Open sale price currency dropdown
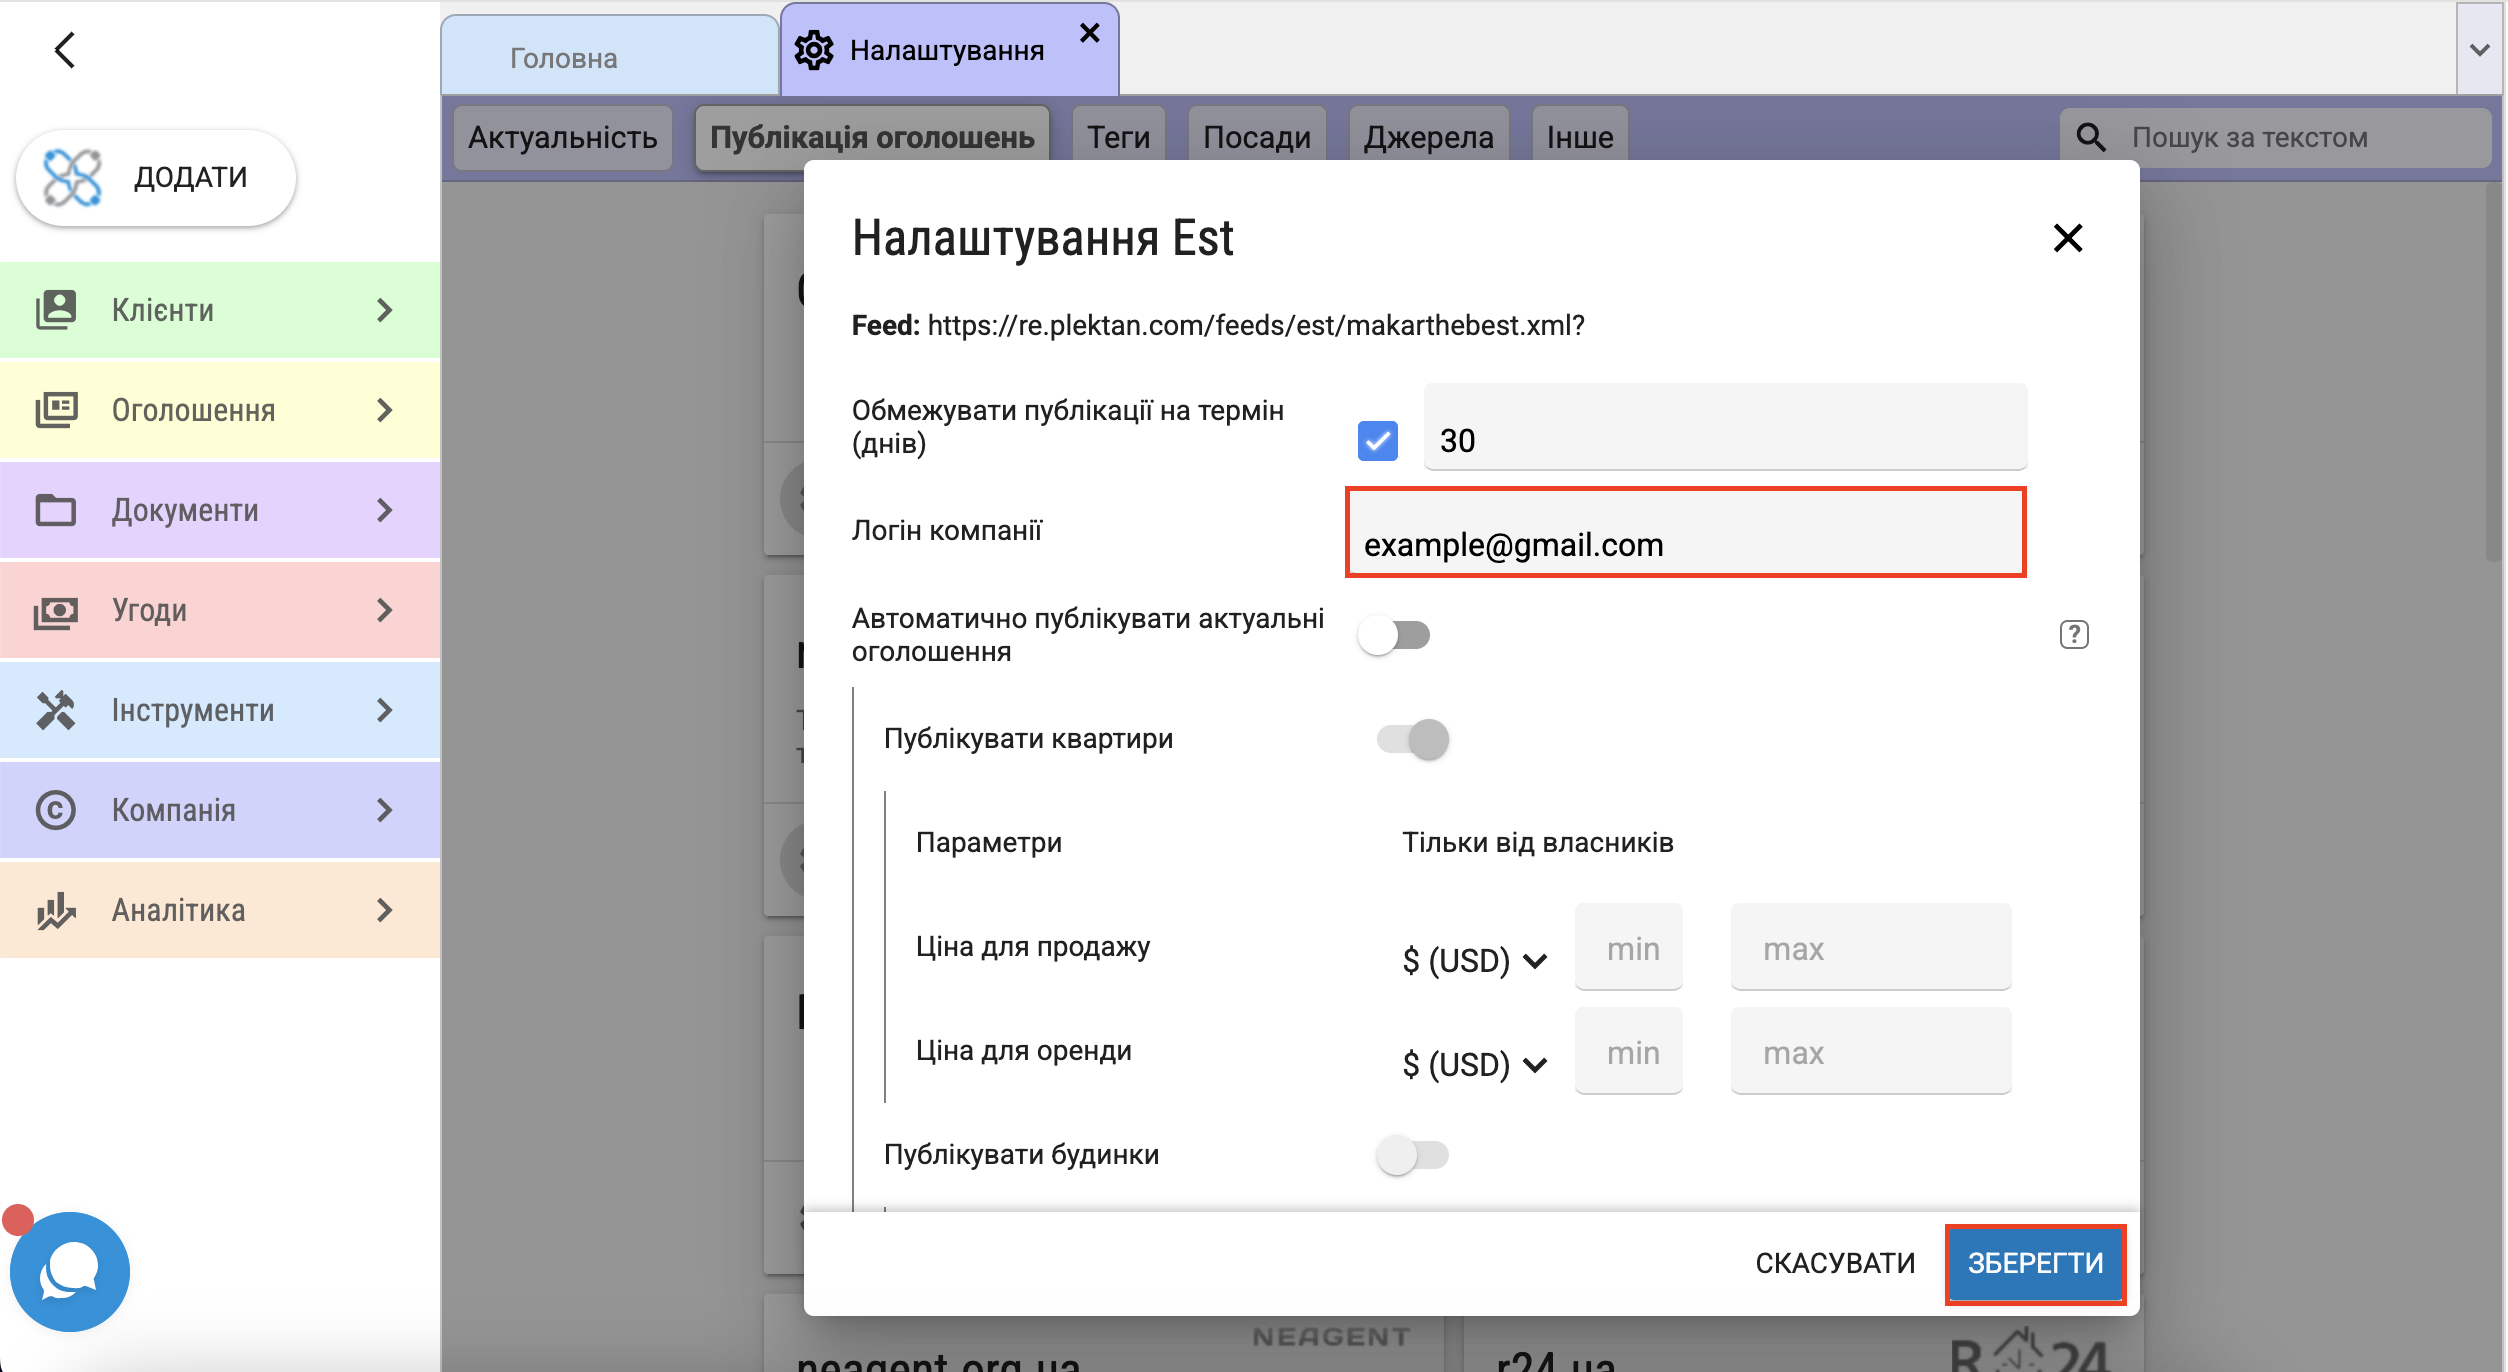This screenshot has height=1372, width=2508. 1474,961
